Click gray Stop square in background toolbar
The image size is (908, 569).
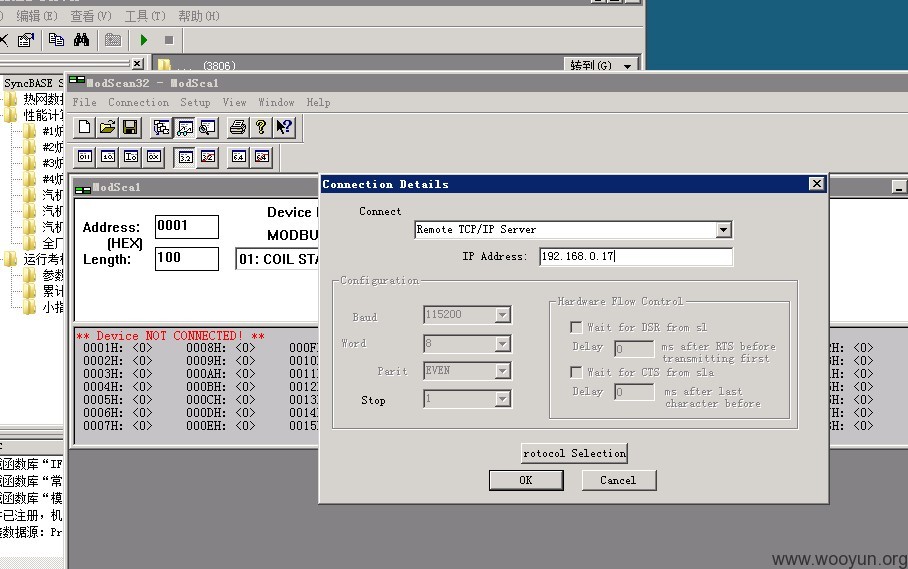[x=169, y=40]
